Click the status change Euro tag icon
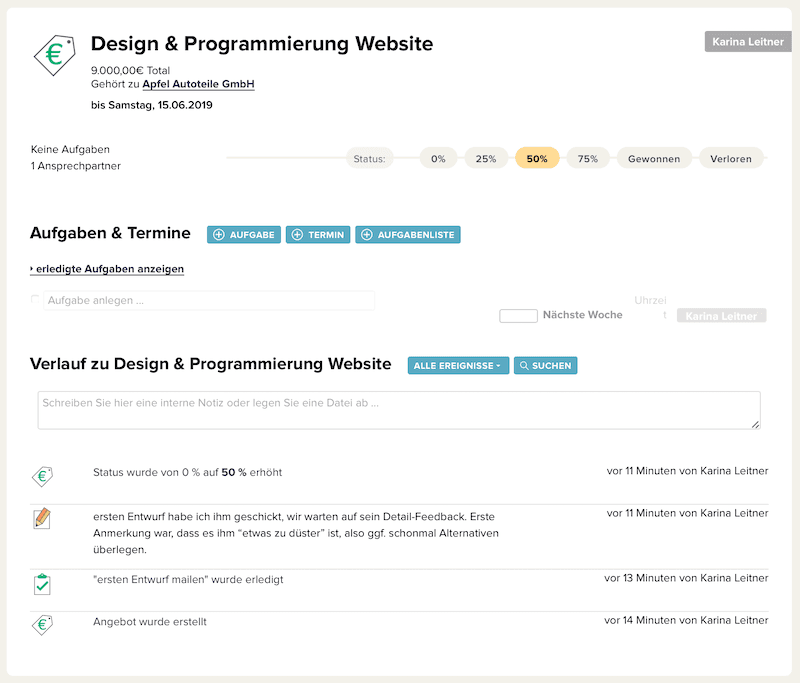The image size is (800, 683). (x=42, y=476)
